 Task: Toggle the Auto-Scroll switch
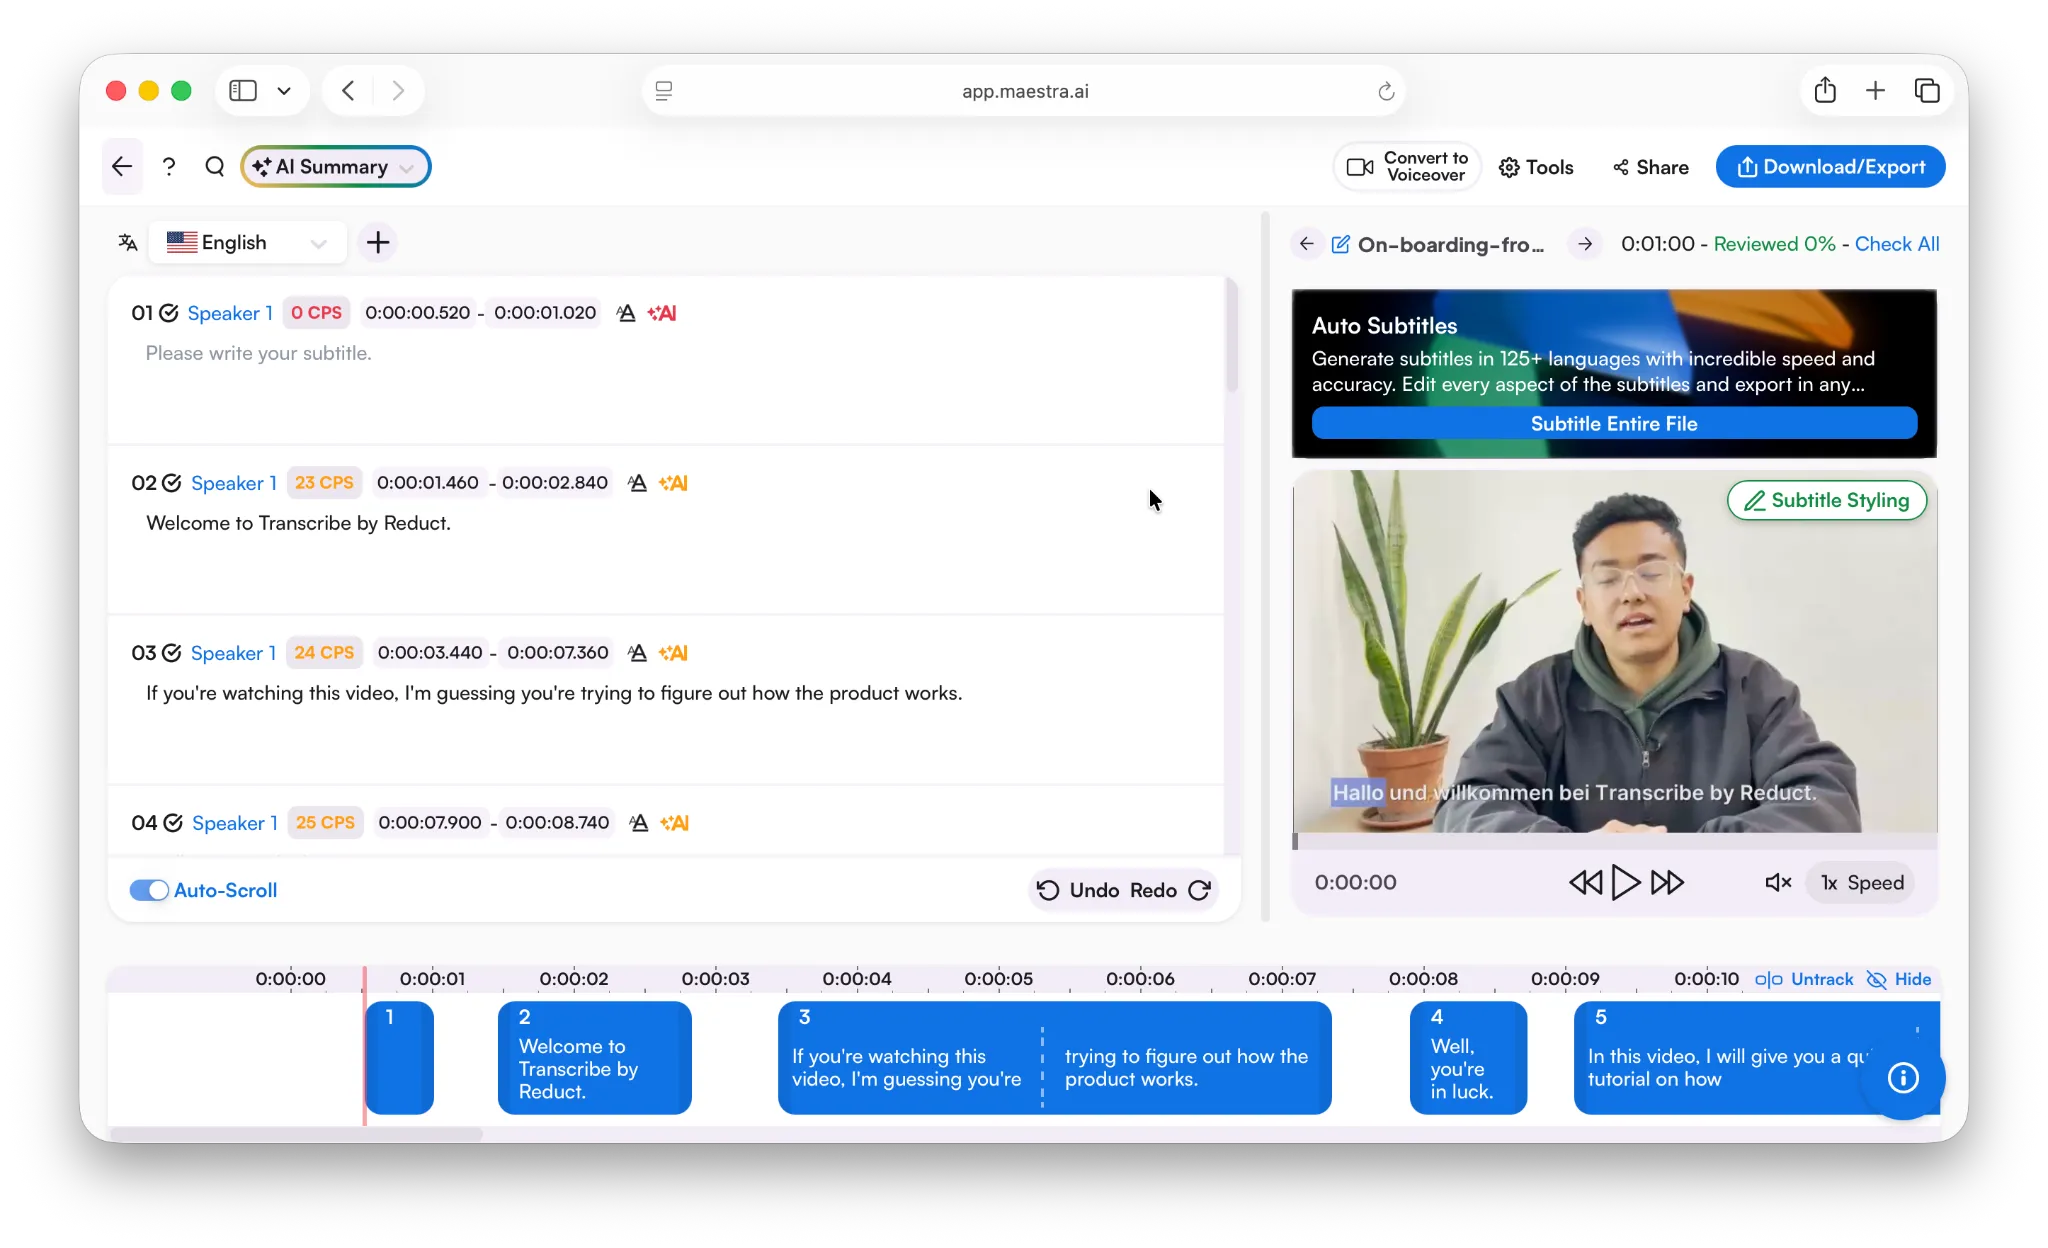click(x=149, y=890)
